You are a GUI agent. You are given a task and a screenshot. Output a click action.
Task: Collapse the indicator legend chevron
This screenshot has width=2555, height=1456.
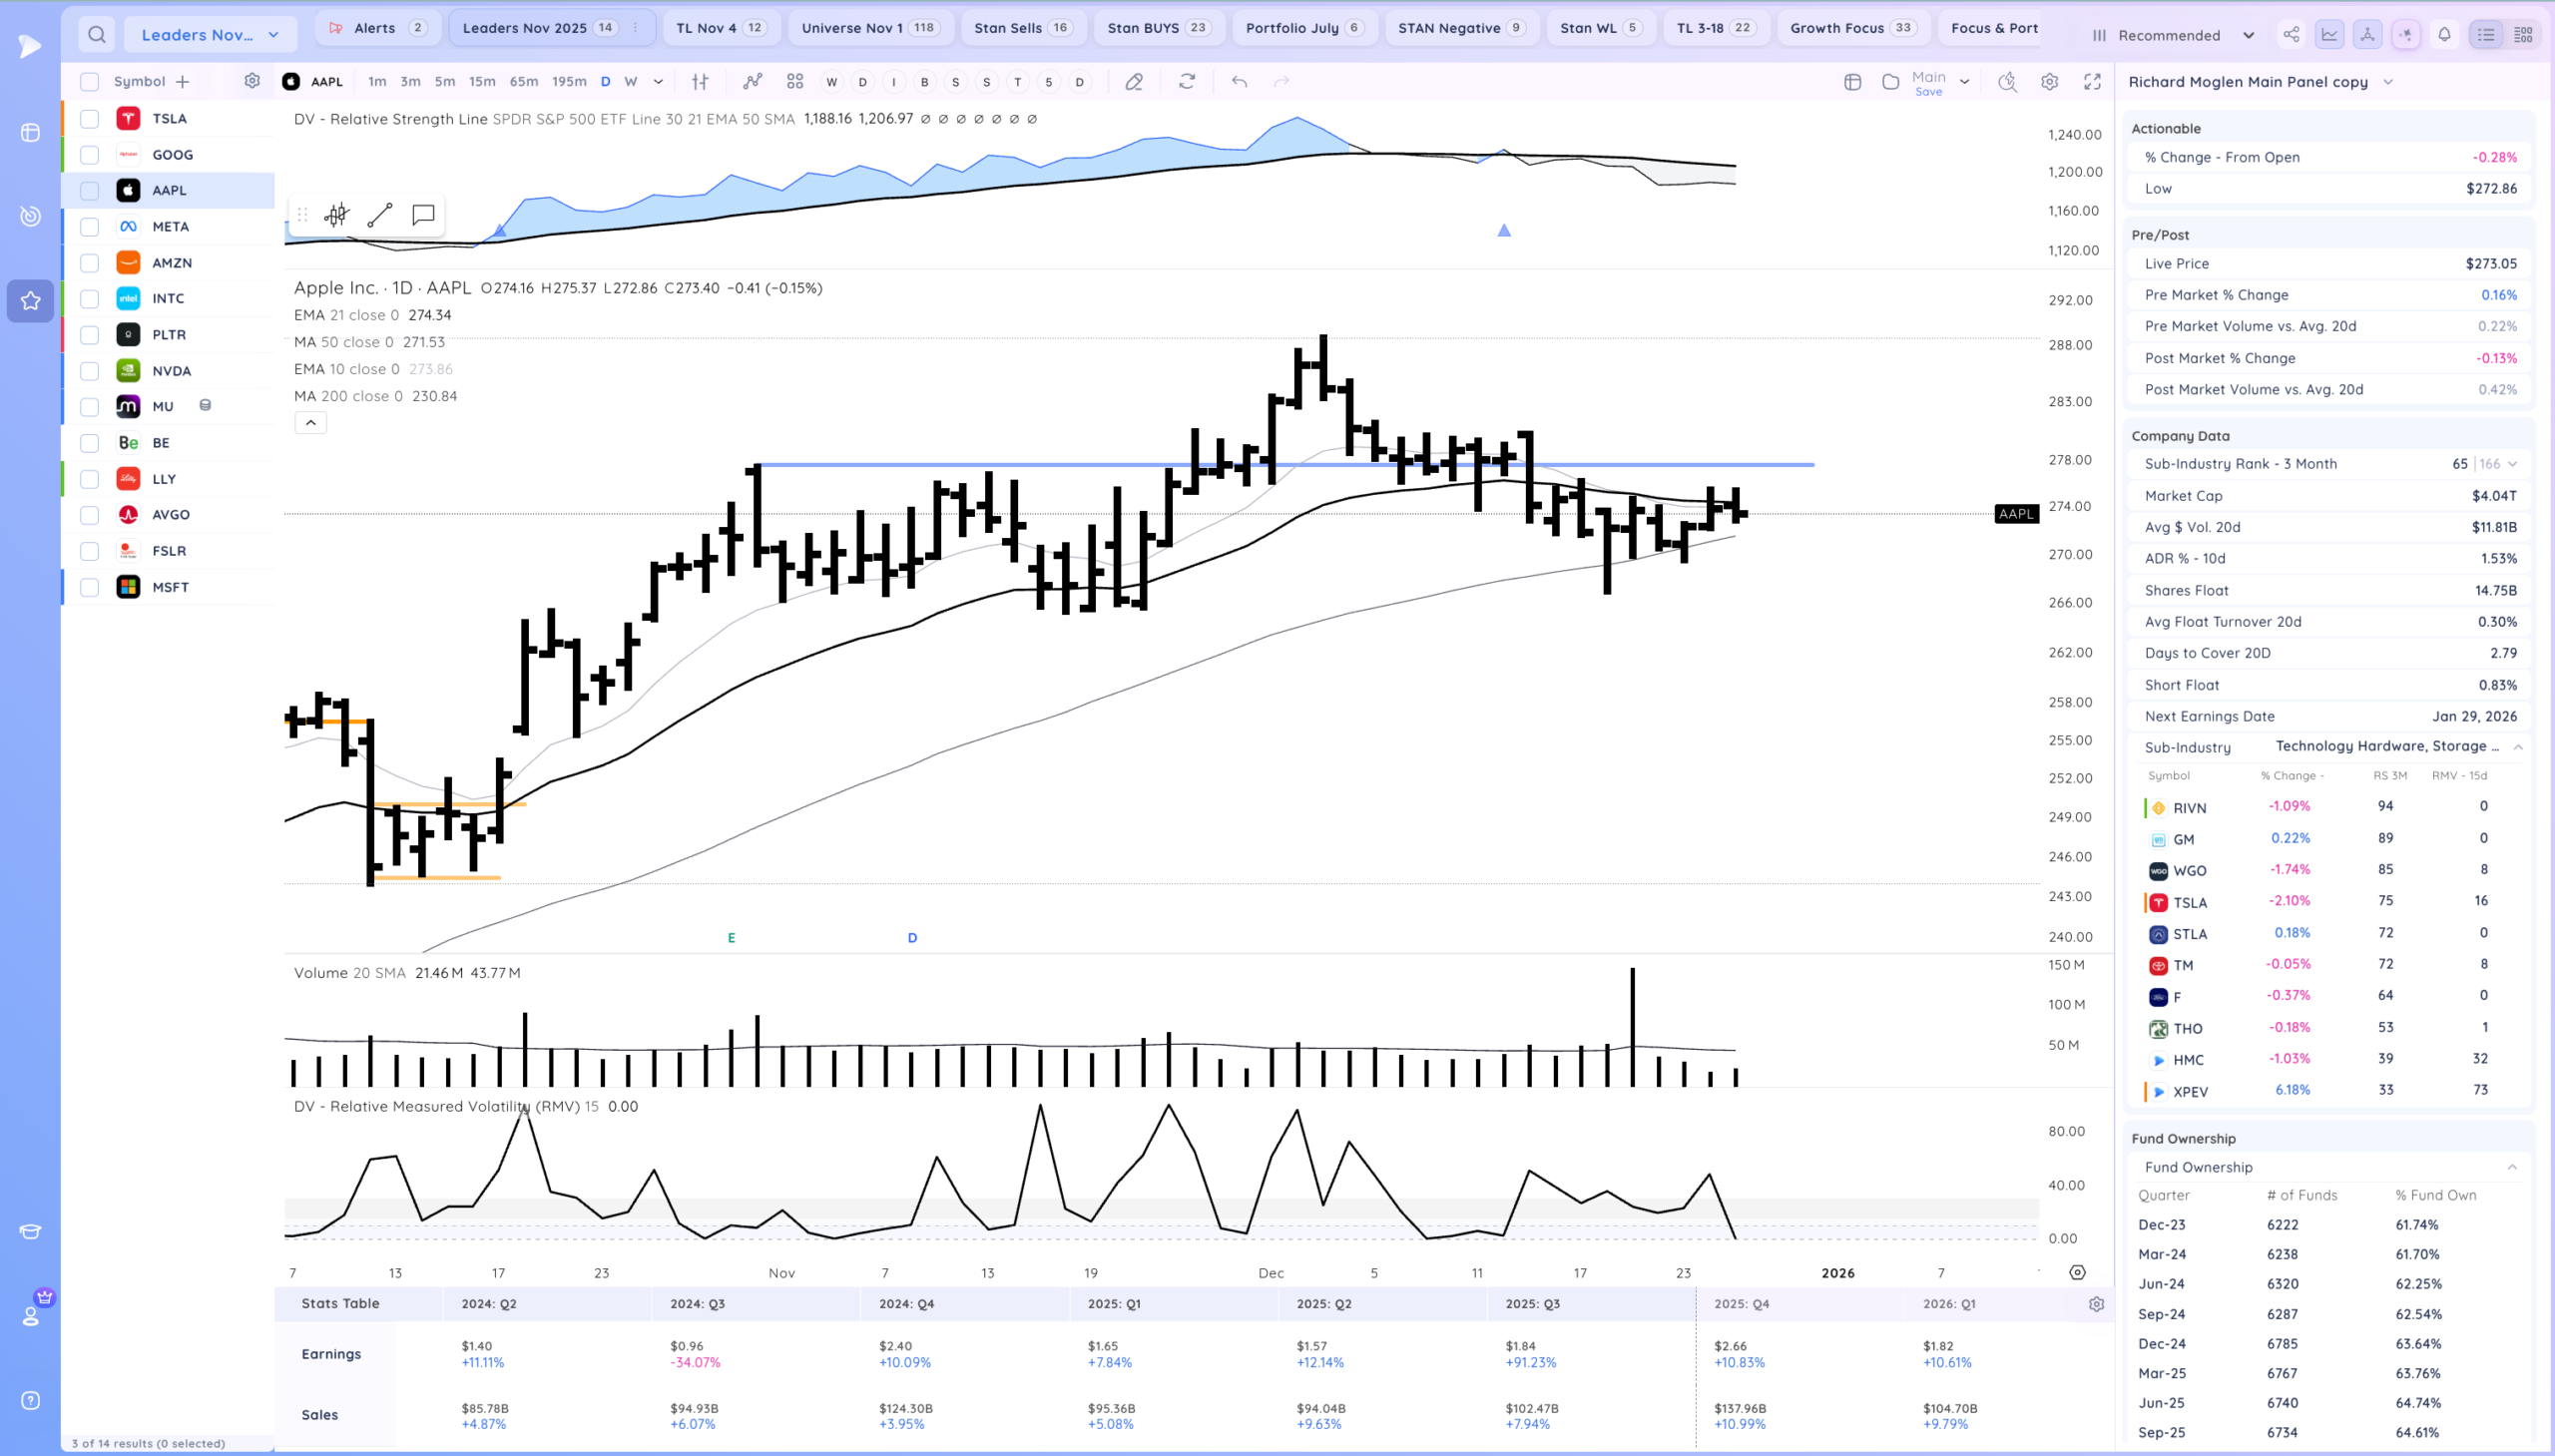click(311, 423)
